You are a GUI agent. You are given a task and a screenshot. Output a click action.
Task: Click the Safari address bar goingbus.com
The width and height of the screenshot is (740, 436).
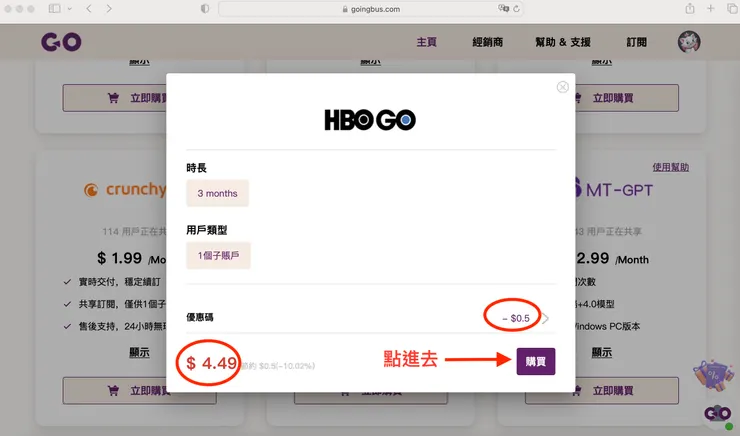click(370, 9)
